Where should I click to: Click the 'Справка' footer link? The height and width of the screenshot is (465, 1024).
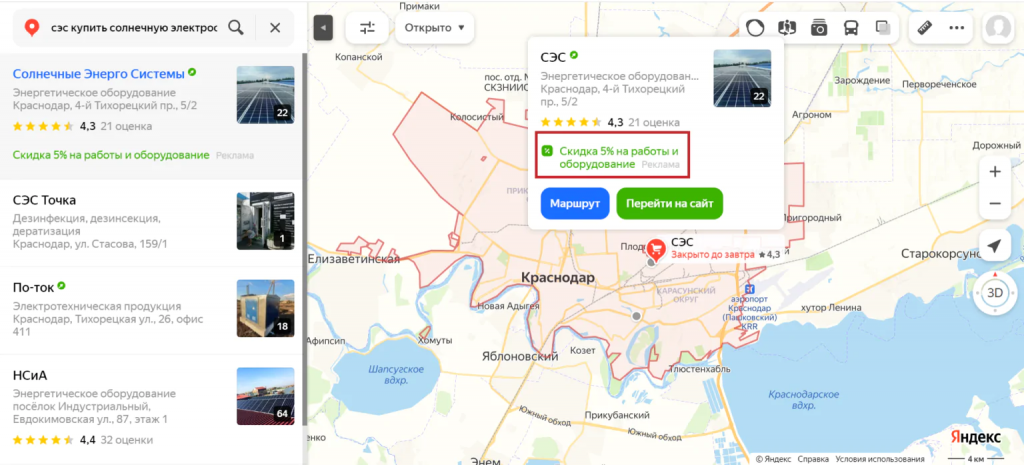[x=813, y=459]
